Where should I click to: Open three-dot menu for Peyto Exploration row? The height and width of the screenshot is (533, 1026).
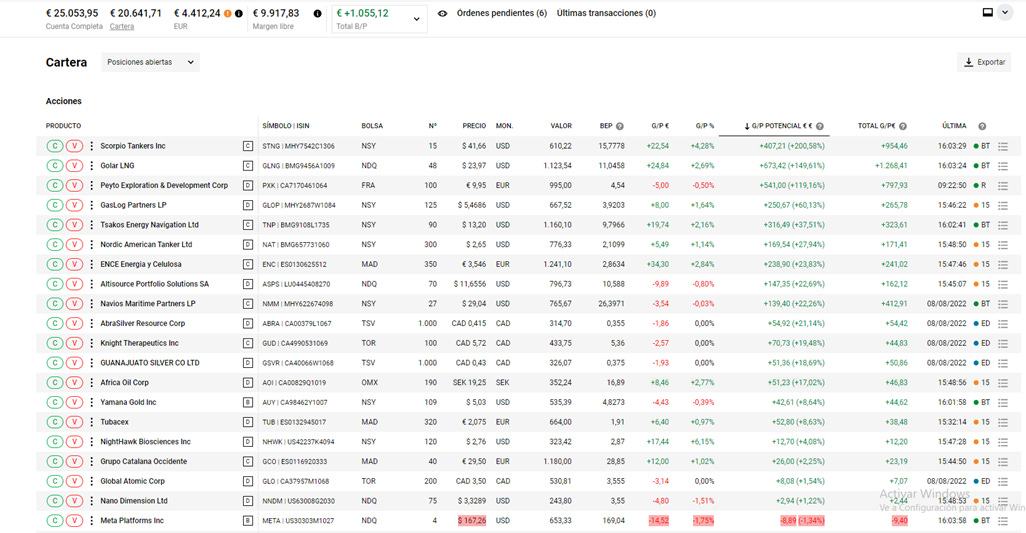coord(92,185)
